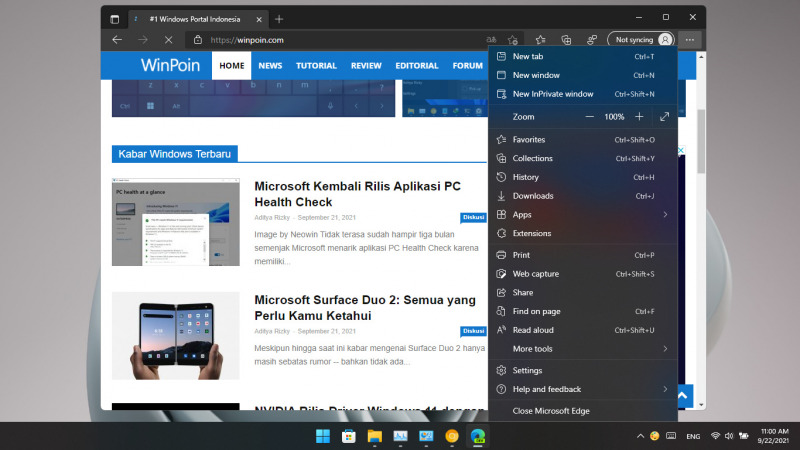This screenshot has width=800, height=450.
Task: Select Print in the menu
Action: point(583,255)
